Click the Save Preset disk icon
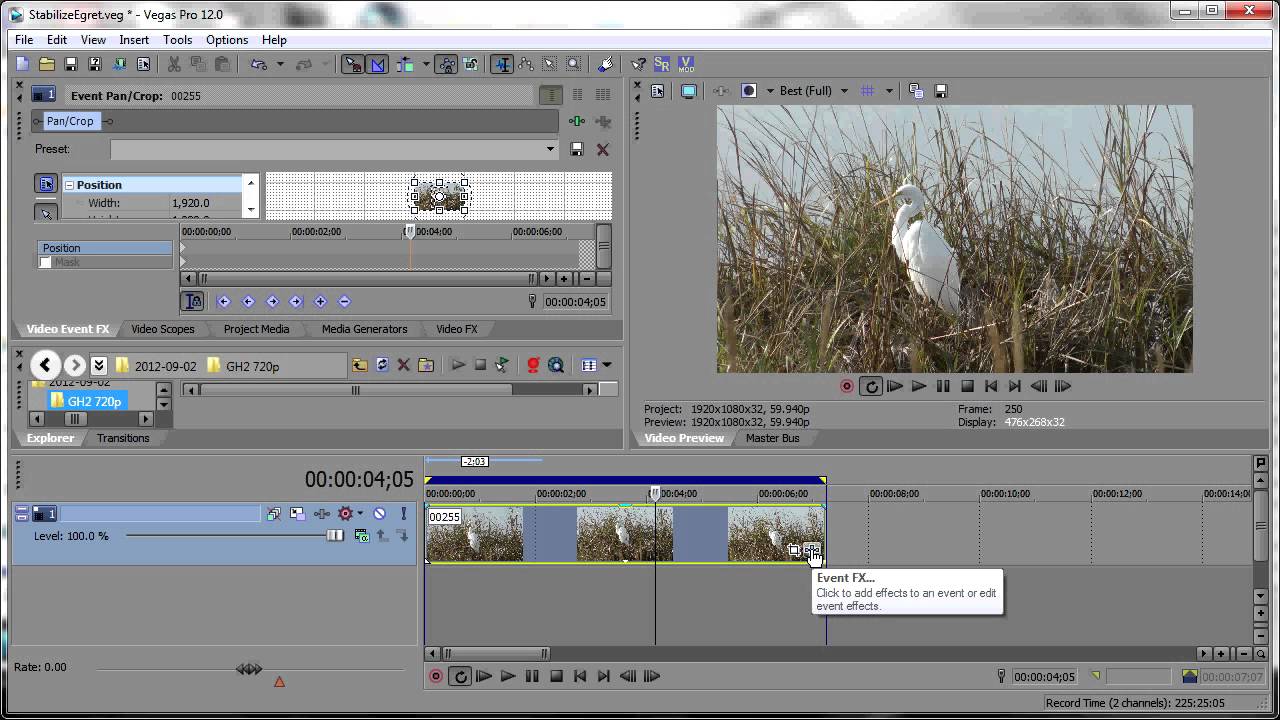This screenshot has height=720, width=1280. 577,149
